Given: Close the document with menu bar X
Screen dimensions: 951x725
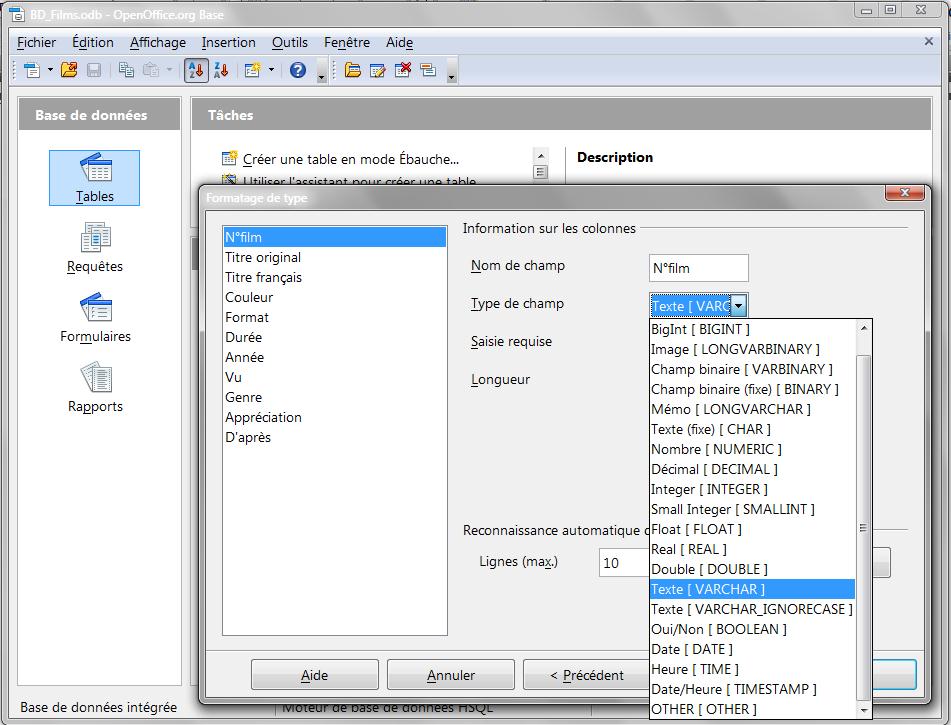Looking at the screenshot, I should [929, 41].
